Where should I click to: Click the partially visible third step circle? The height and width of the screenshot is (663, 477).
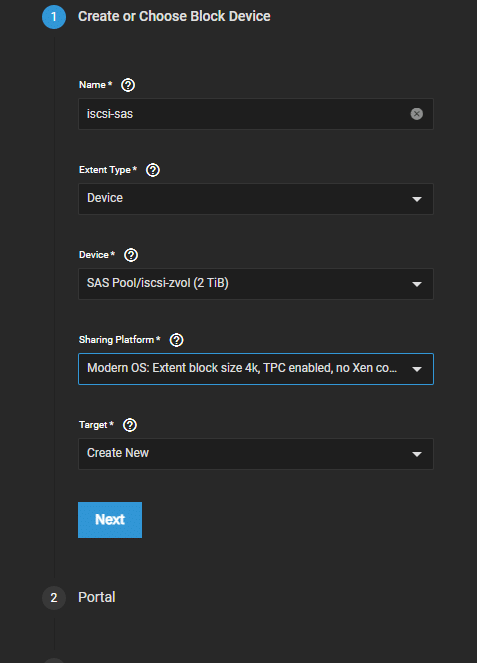tap(54, 660)
